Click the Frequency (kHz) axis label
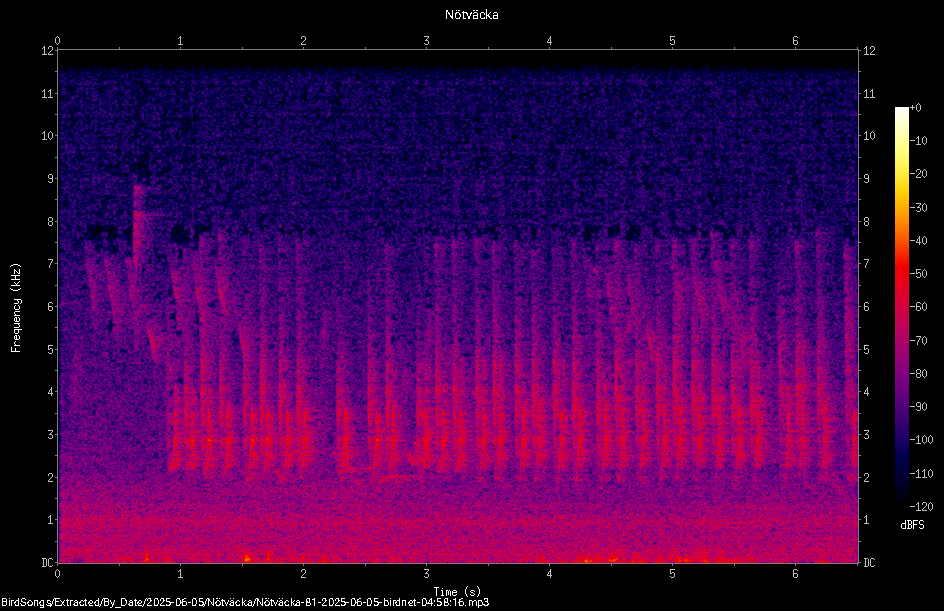Viewport: 944px width, 611px height. [x=16, y=307]
